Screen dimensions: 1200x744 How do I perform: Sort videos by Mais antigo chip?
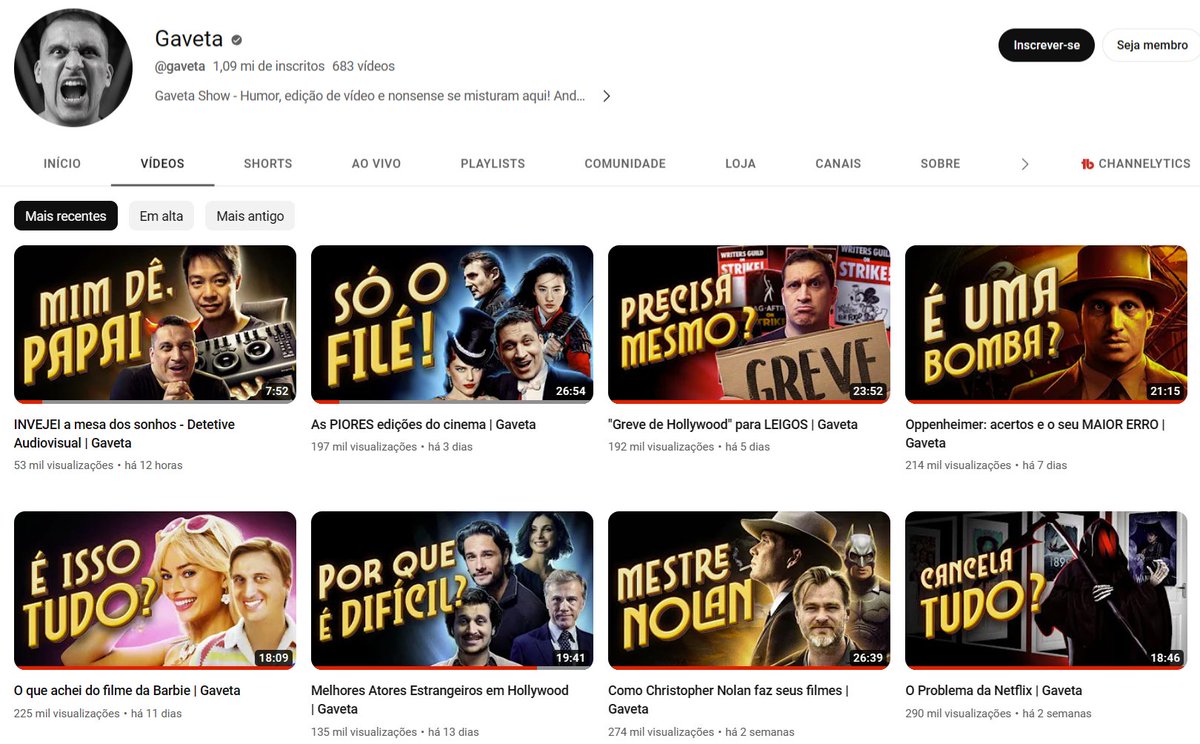tap(250, 216)
